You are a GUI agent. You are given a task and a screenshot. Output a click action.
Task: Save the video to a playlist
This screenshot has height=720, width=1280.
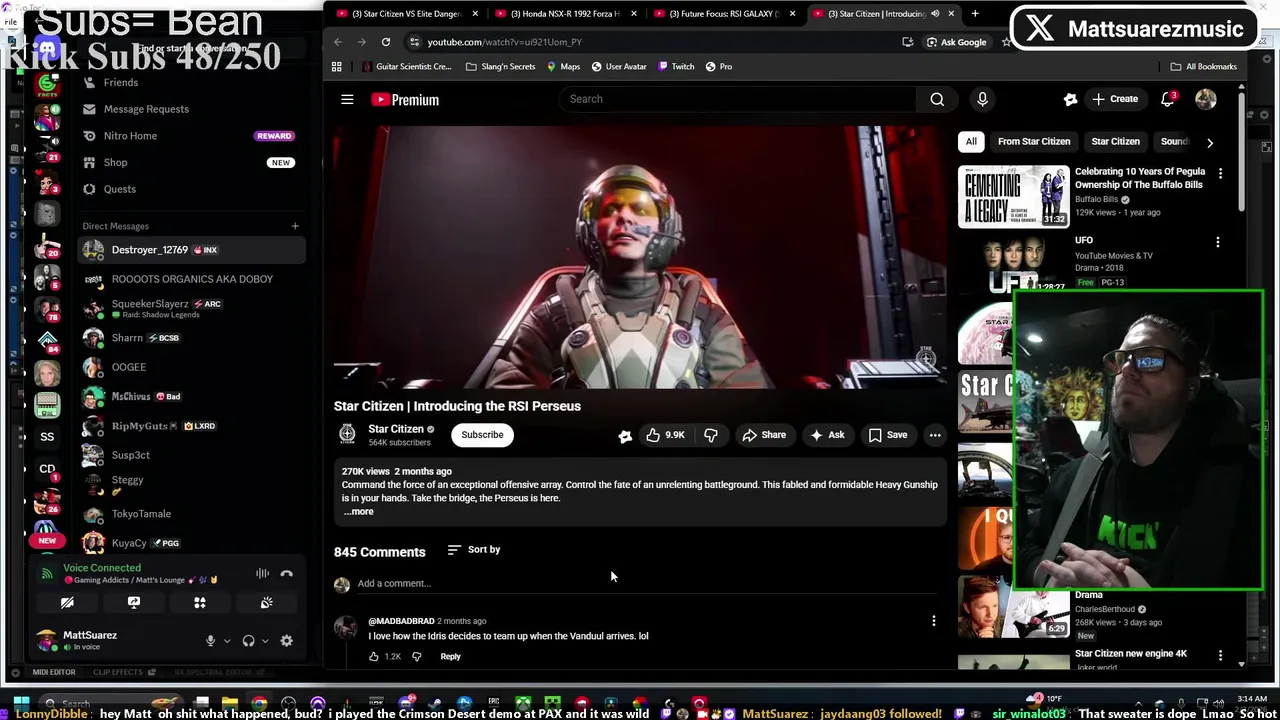pyautogui.click(x=888, y=435)
